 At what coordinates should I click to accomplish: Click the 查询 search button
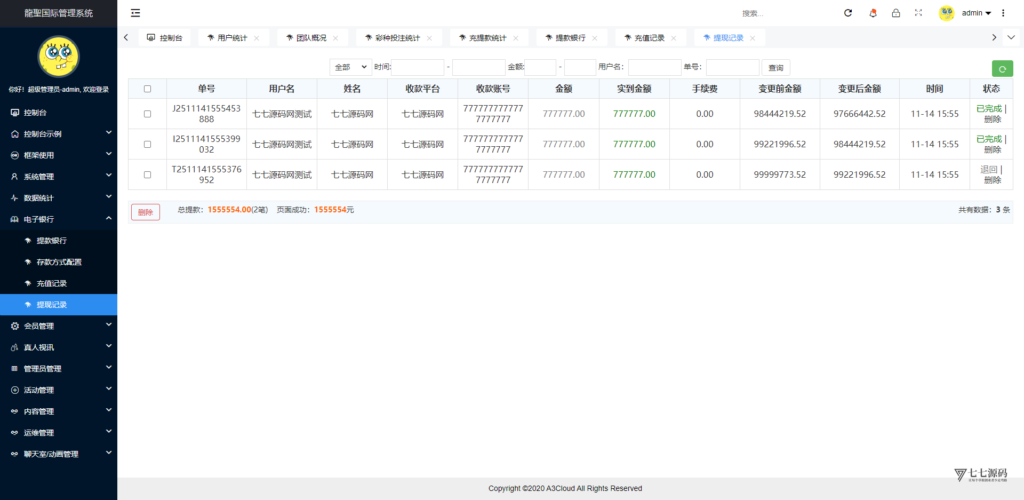tap(775, 68)
